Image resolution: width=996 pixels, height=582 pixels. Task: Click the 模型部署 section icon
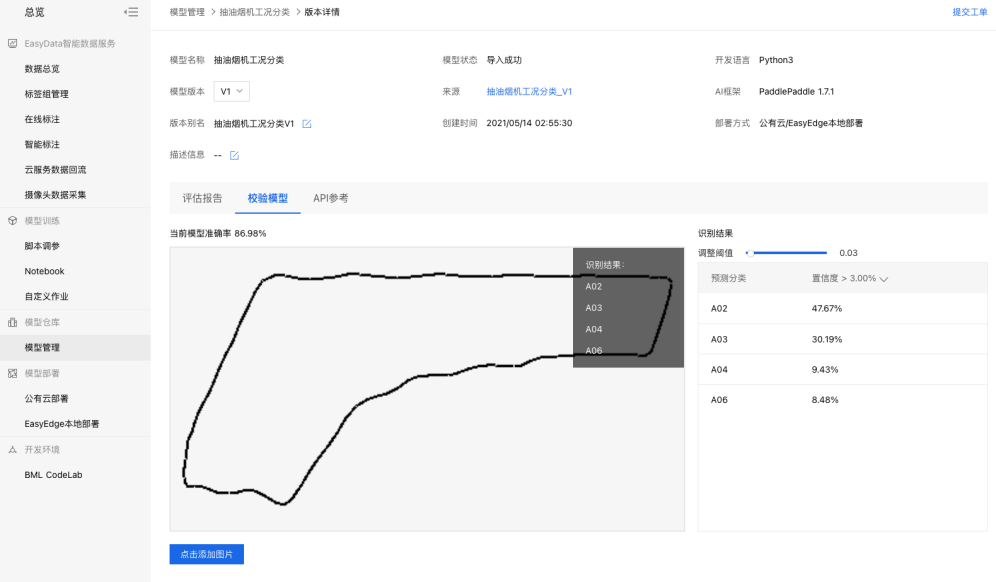pyautogui.click(x=12, y=373)
